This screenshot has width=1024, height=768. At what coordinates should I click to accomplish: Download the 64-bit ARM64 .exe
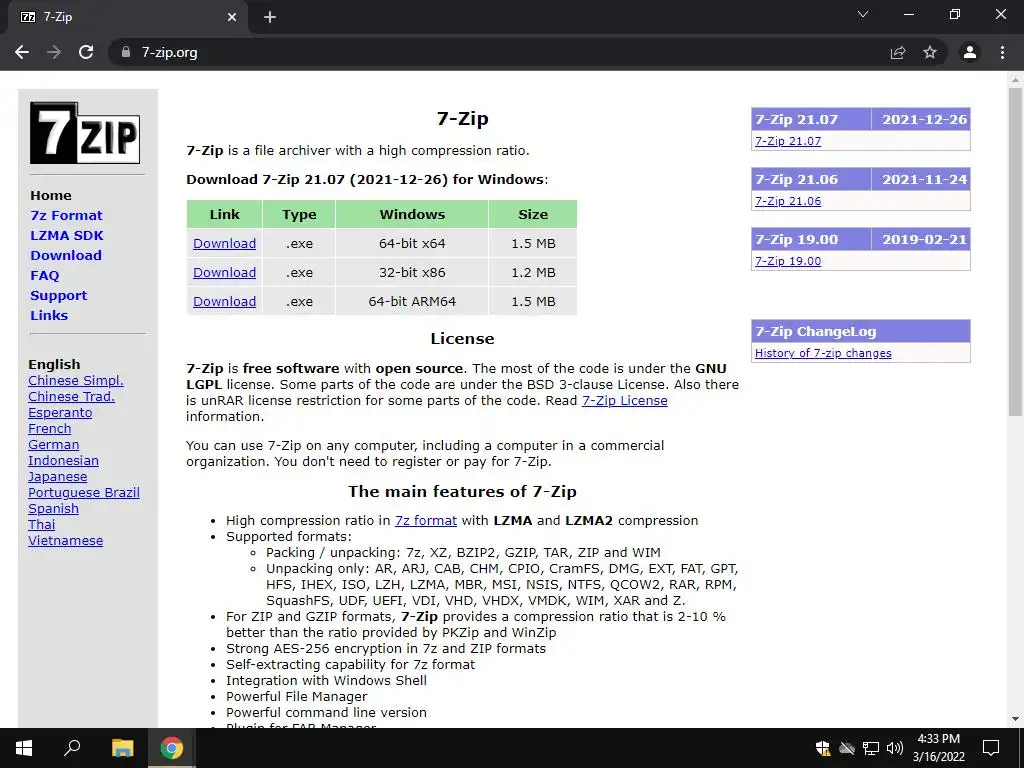pyautogui.click(x=225, y=301)
